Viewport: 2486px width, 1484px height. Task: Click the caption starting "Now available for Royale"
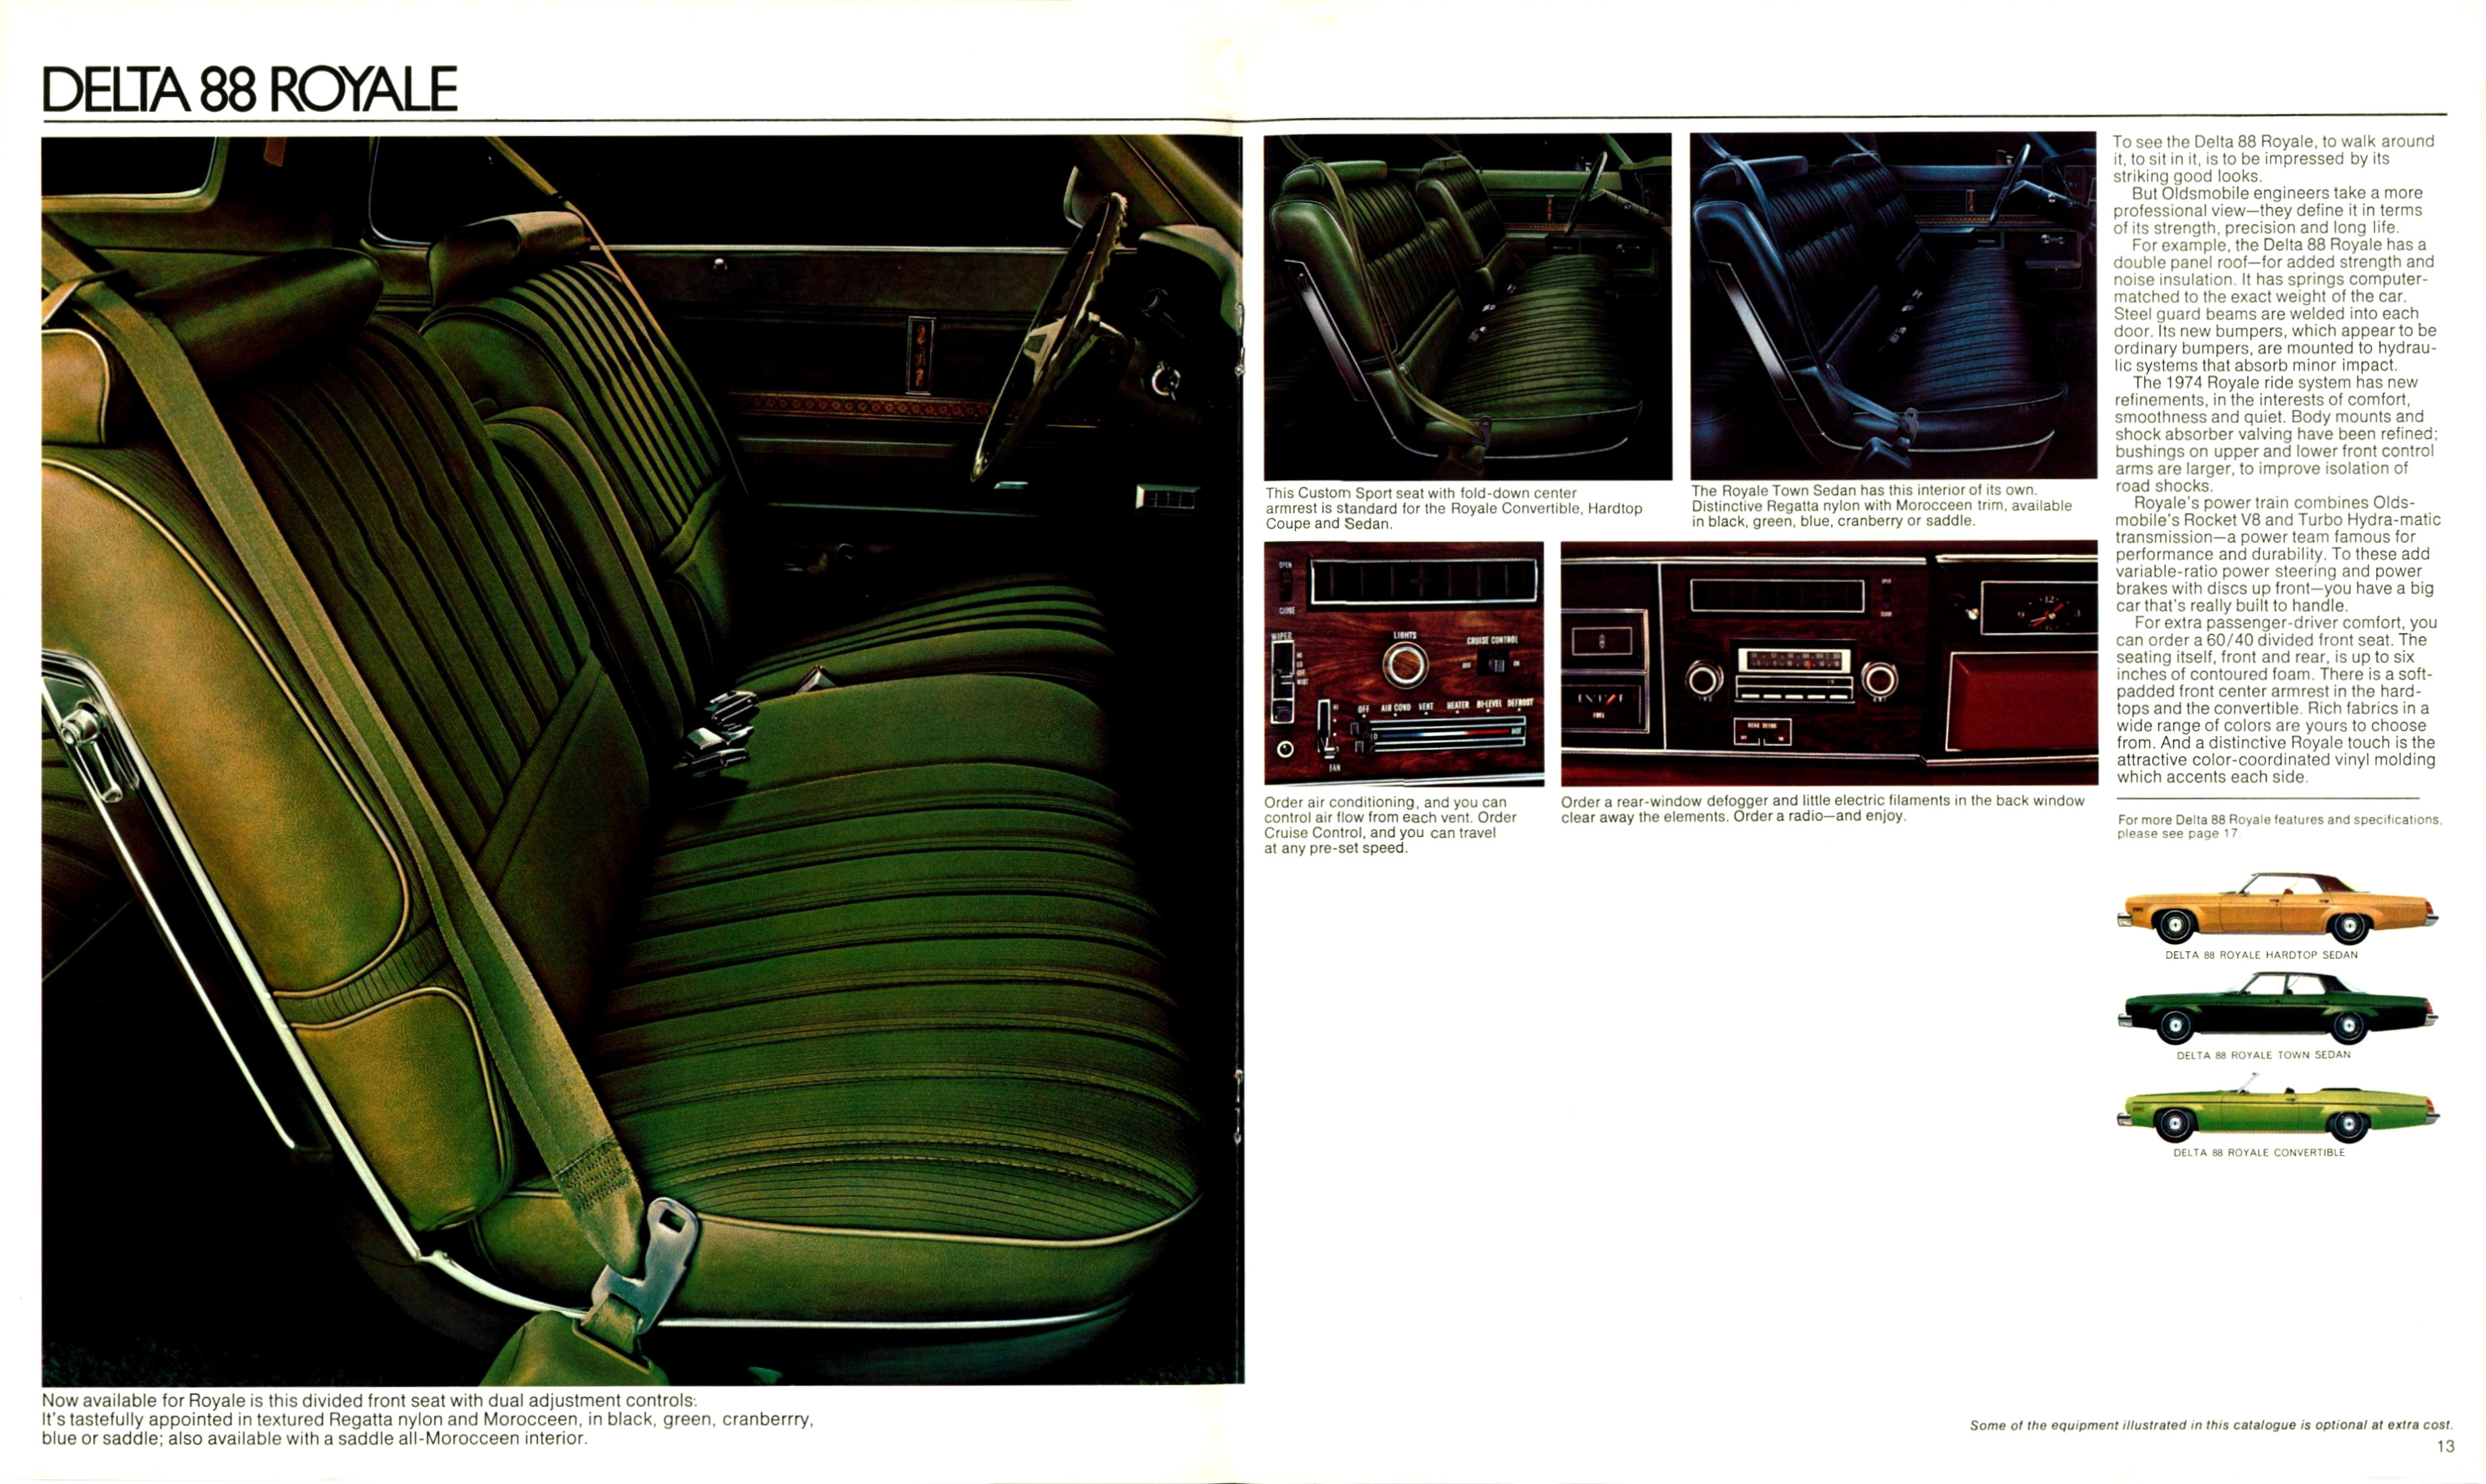pyautogui.click(x=427, y=1419)
